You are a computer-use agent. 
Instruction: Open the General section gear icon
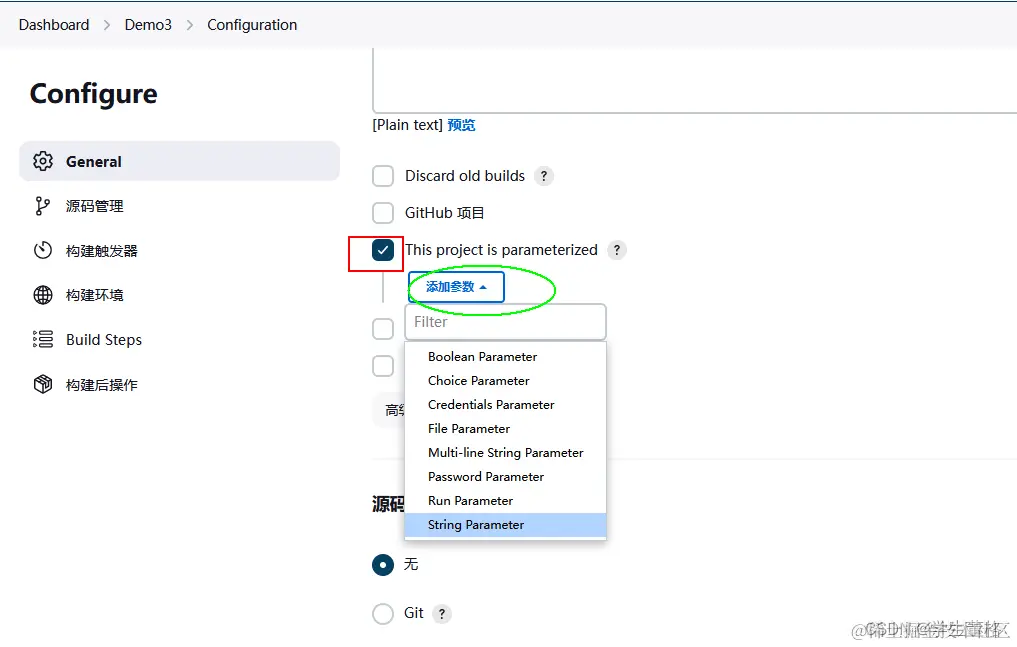(43, 161)
